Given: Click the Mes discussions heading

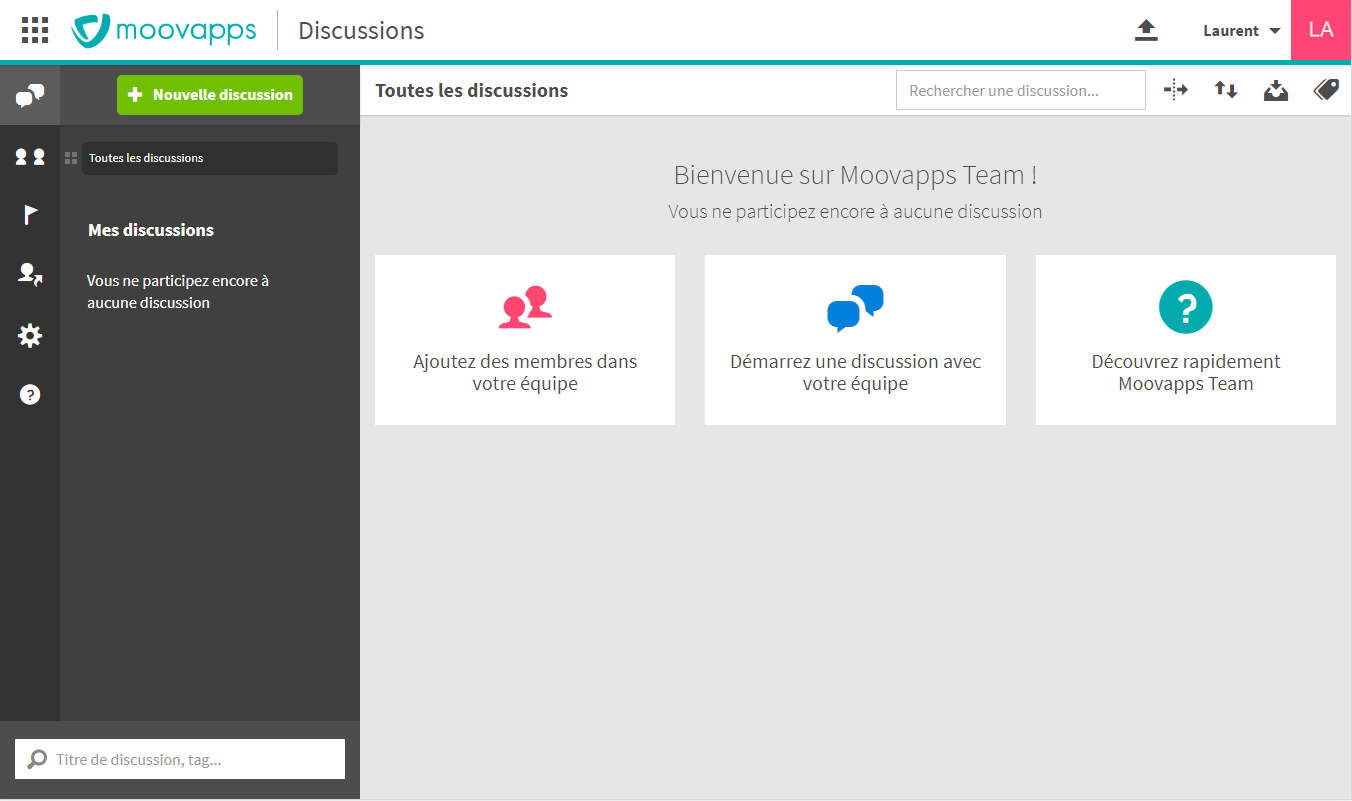Looking at the screenshot, I should [151, 230].
